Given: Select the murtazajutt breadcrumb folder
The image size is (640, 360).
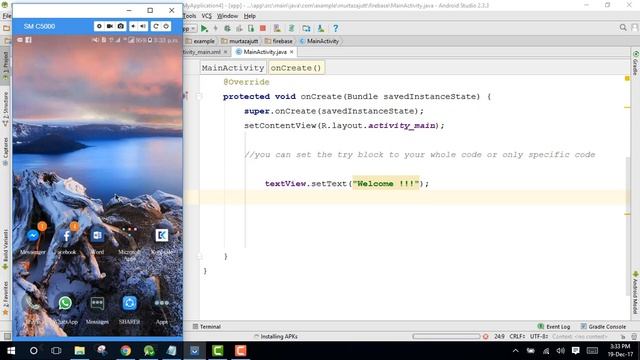Looking at the screenshot, I should pyautogui.click(x=240, y=41).
